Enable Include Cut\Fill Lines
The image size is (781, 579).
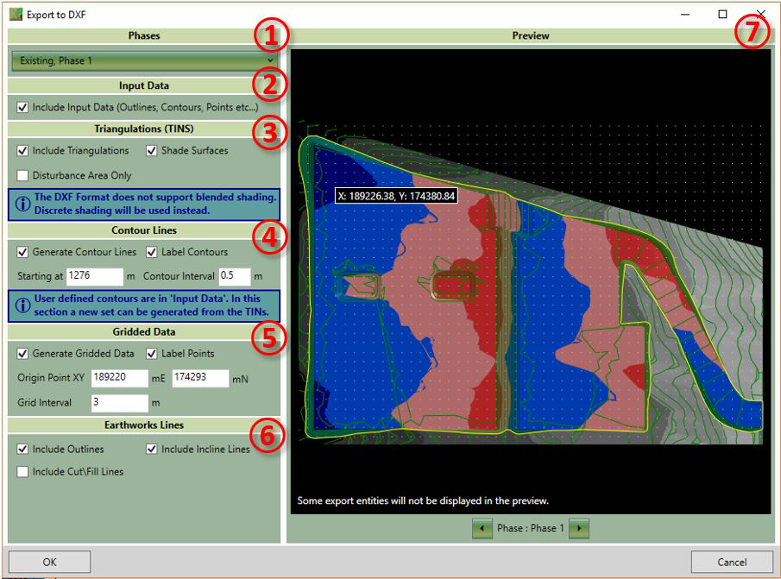23,471
